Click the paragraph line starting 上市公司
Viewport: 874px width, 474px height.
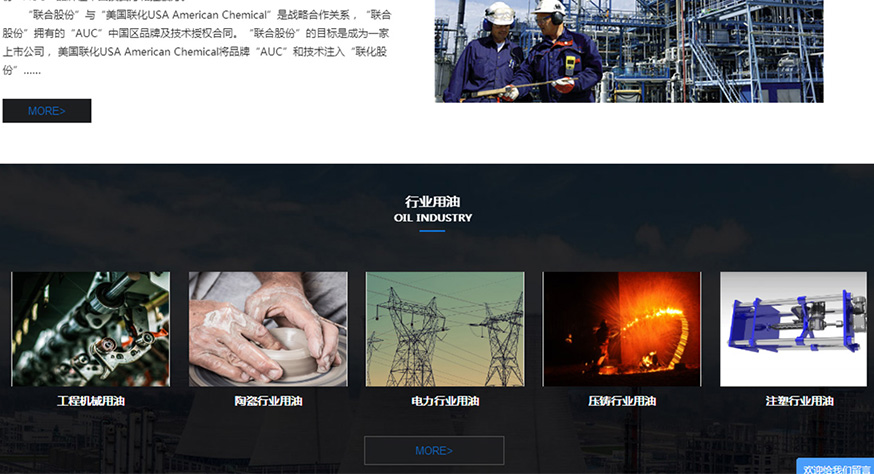pos(195,52)
